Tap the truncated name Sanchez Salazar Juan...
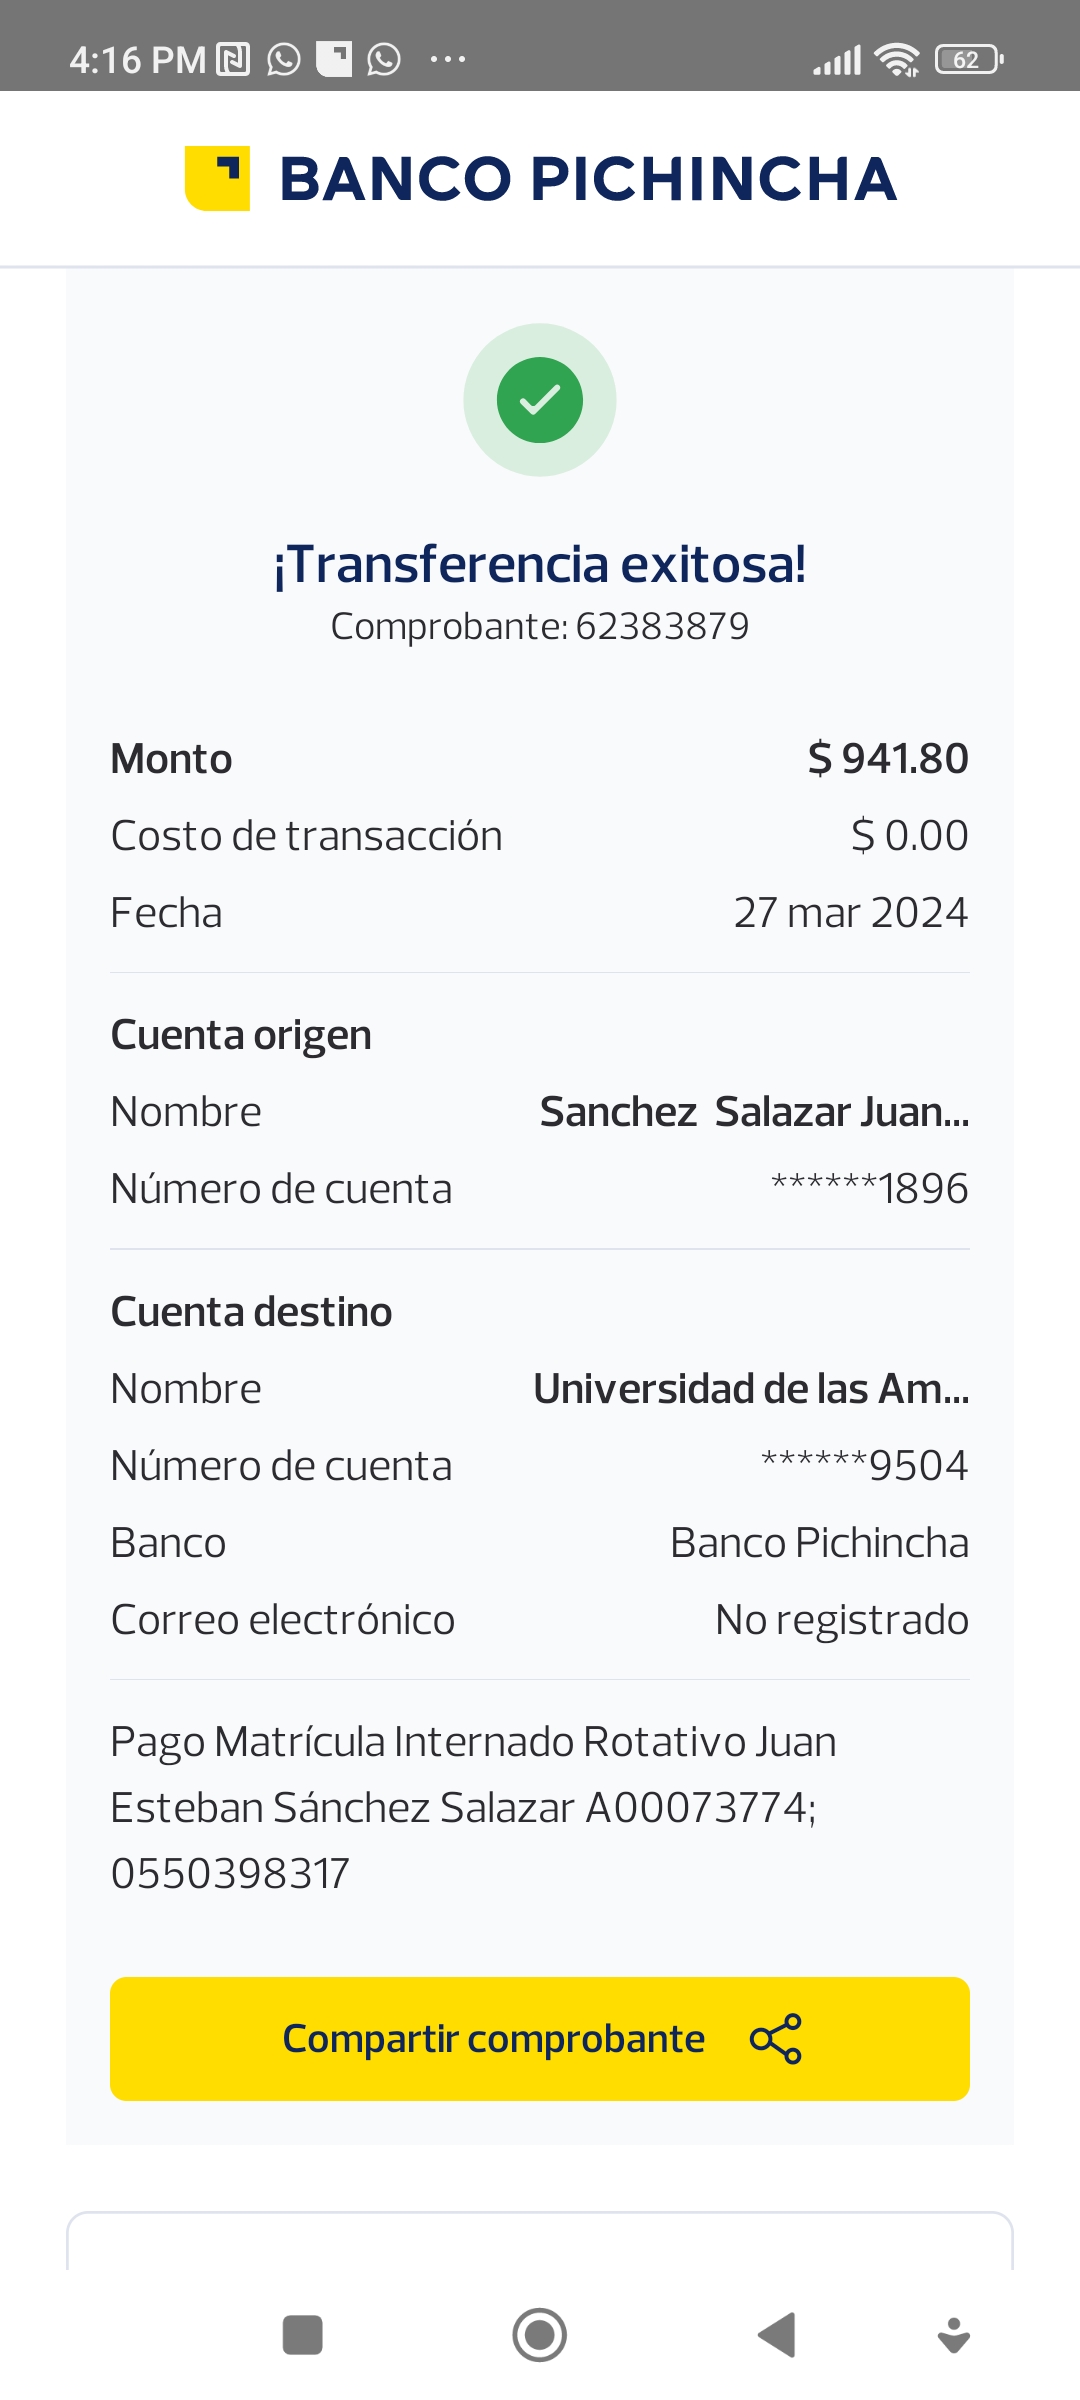The width and height of the screenshot is (1080, 2400). click(754, 1112)
